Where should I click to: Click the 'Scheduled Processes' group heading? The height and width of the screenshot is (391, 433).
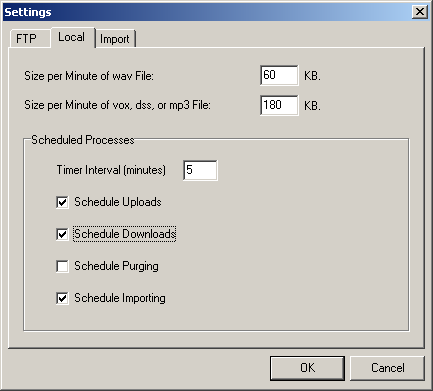(x=83, y=140)
